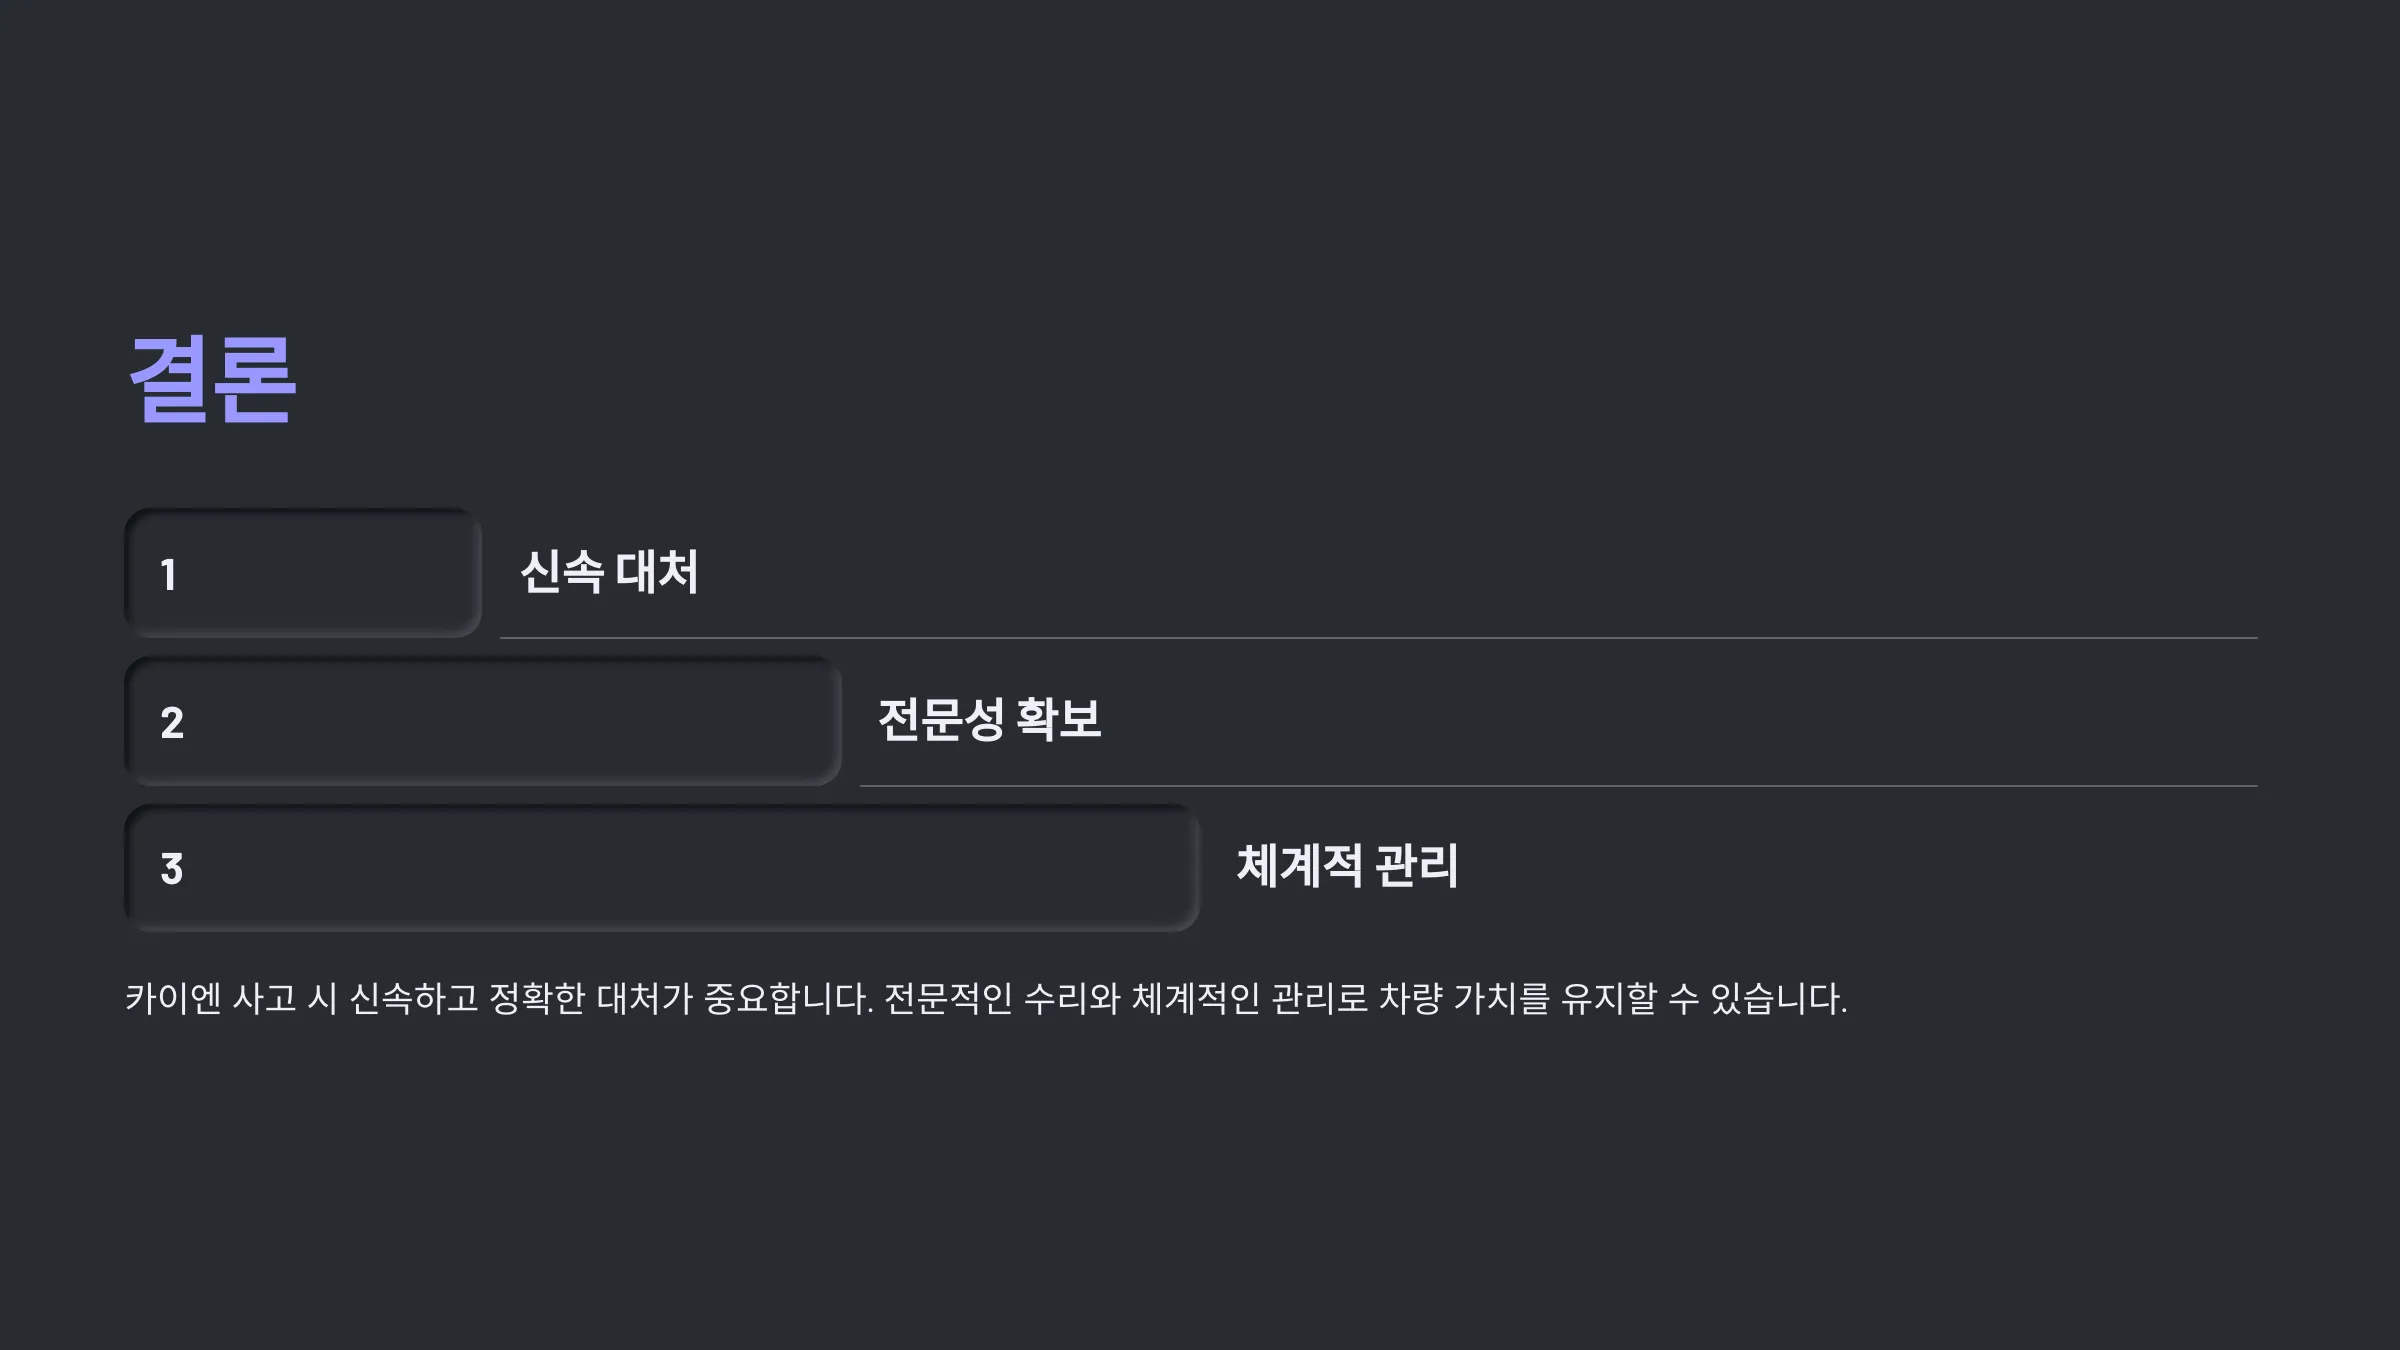Click the 신속 대처 heading
The height and width of the screenshot is (1350, 2400).
pyautogui.click(x=609, y=572)
